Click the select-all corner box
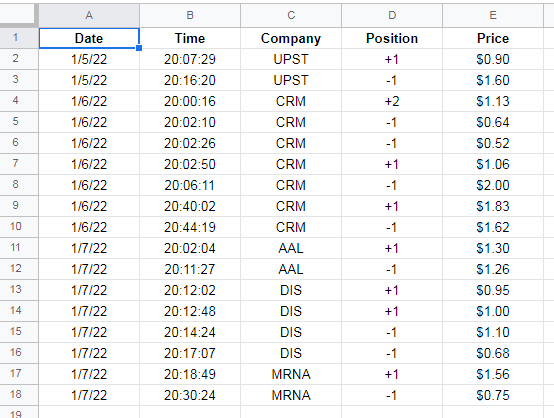The width and height of the screenshot is (554, 418). pyautogui.click(x=18, y=15)
